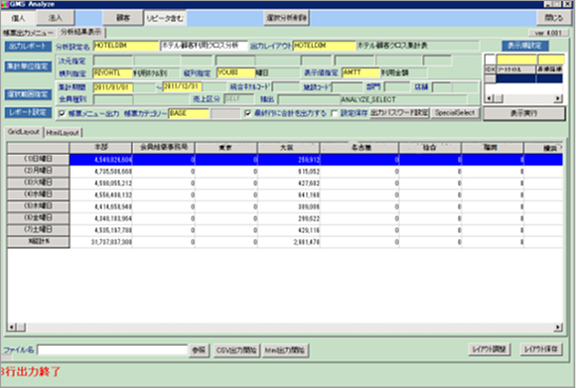Click the 表示実行 button
Screen dimensions: 576x388
pos(524,114)
